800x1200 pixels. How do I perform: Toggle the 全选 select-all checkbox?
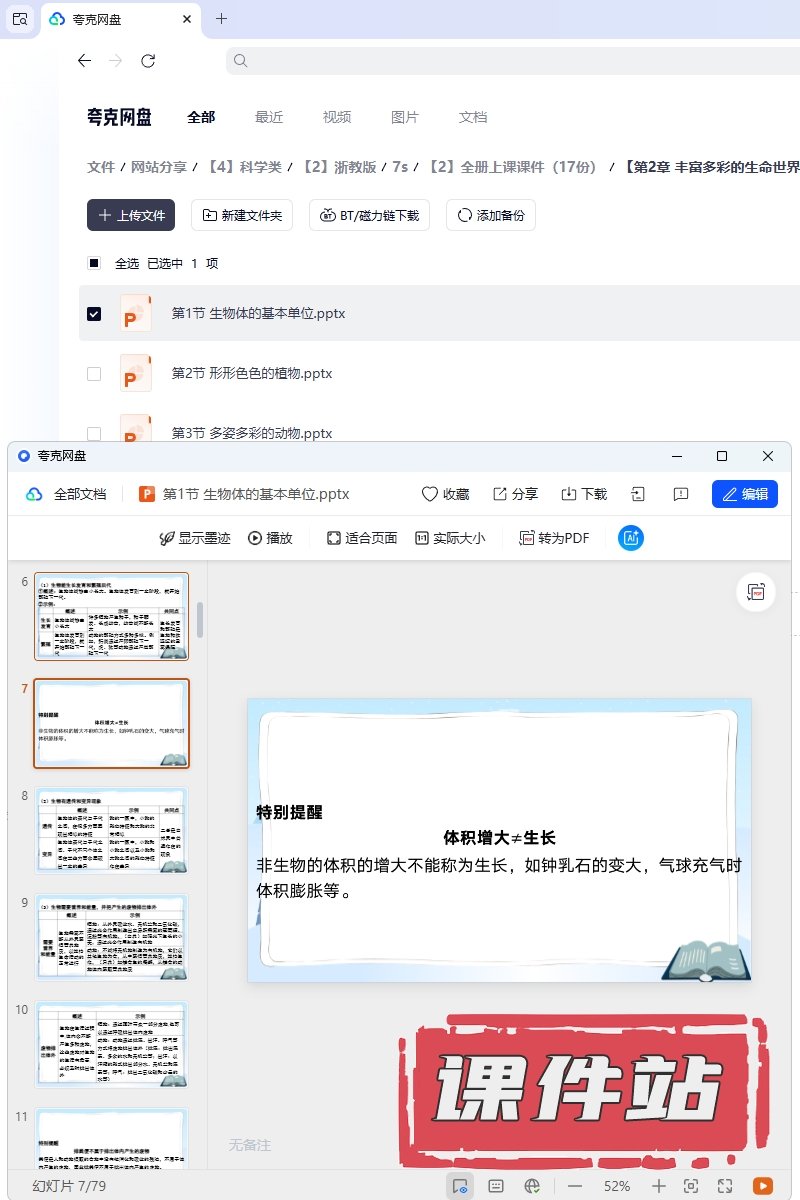[94, 264]
